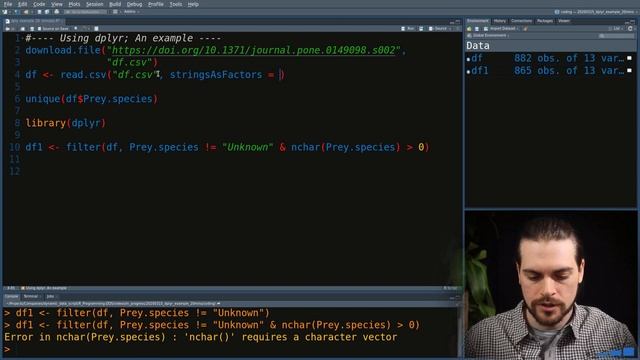Image resolution: width=640 pixels, height=360 pixels.
Task: Open the Debug menu
Action: pos(134,4)
